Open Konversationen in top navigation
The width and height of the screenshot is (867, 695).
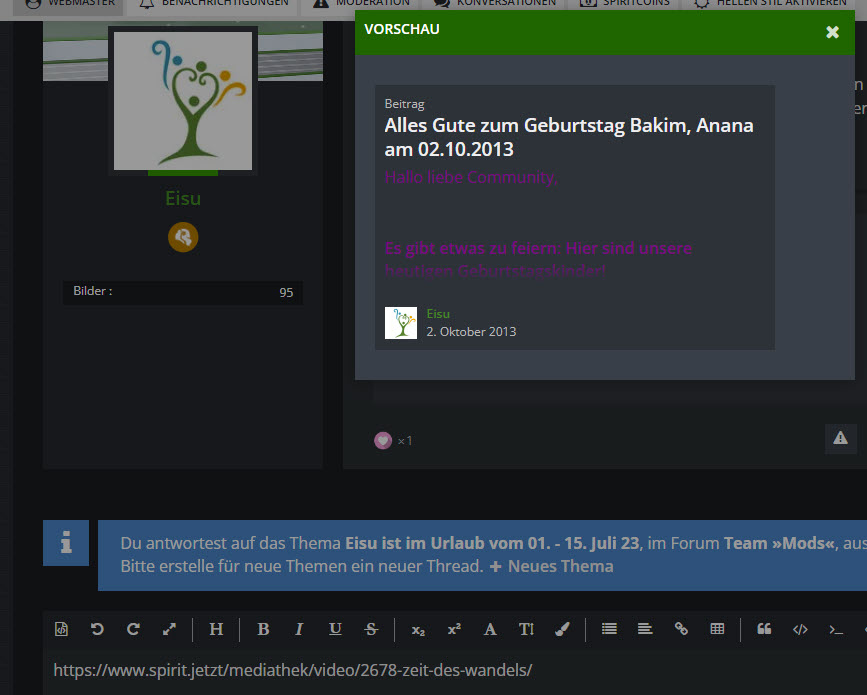[495, 4]
